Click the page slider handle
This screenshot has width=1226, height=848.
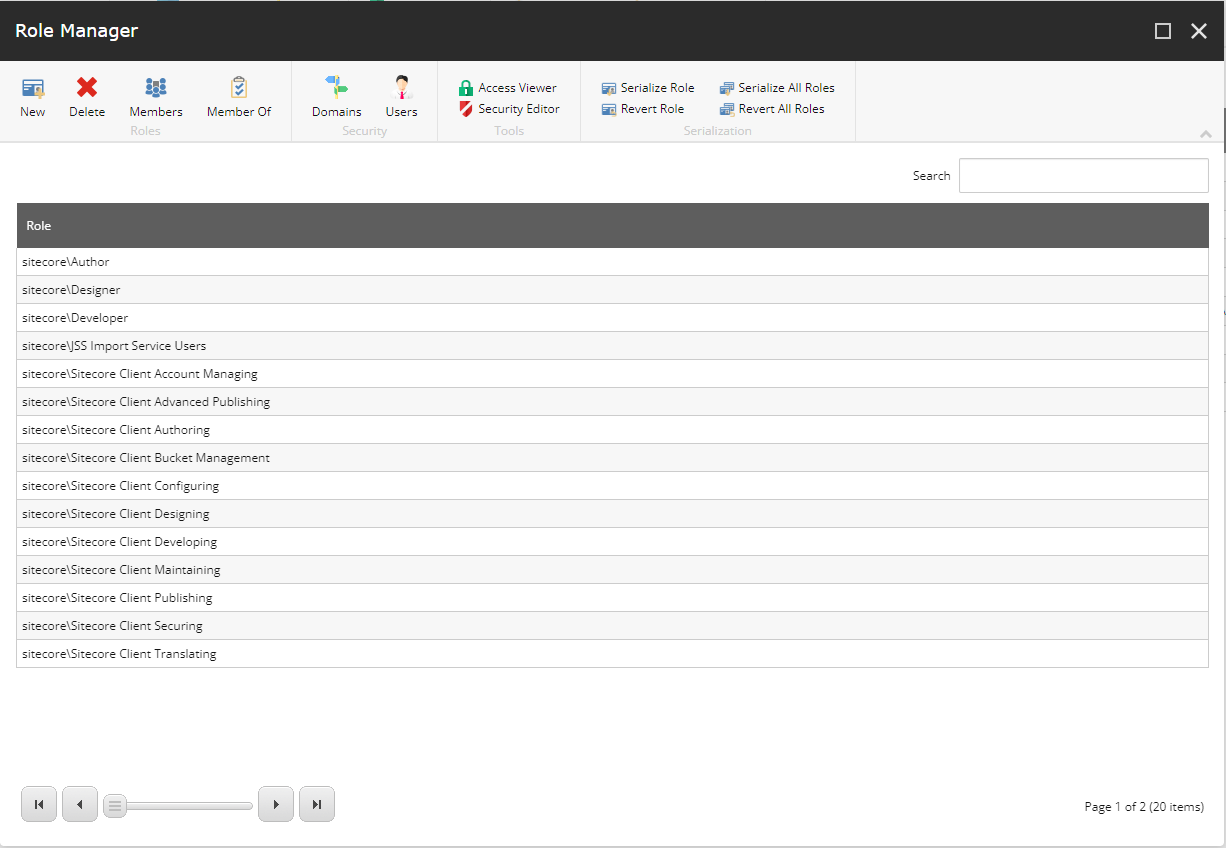(115, 805)
